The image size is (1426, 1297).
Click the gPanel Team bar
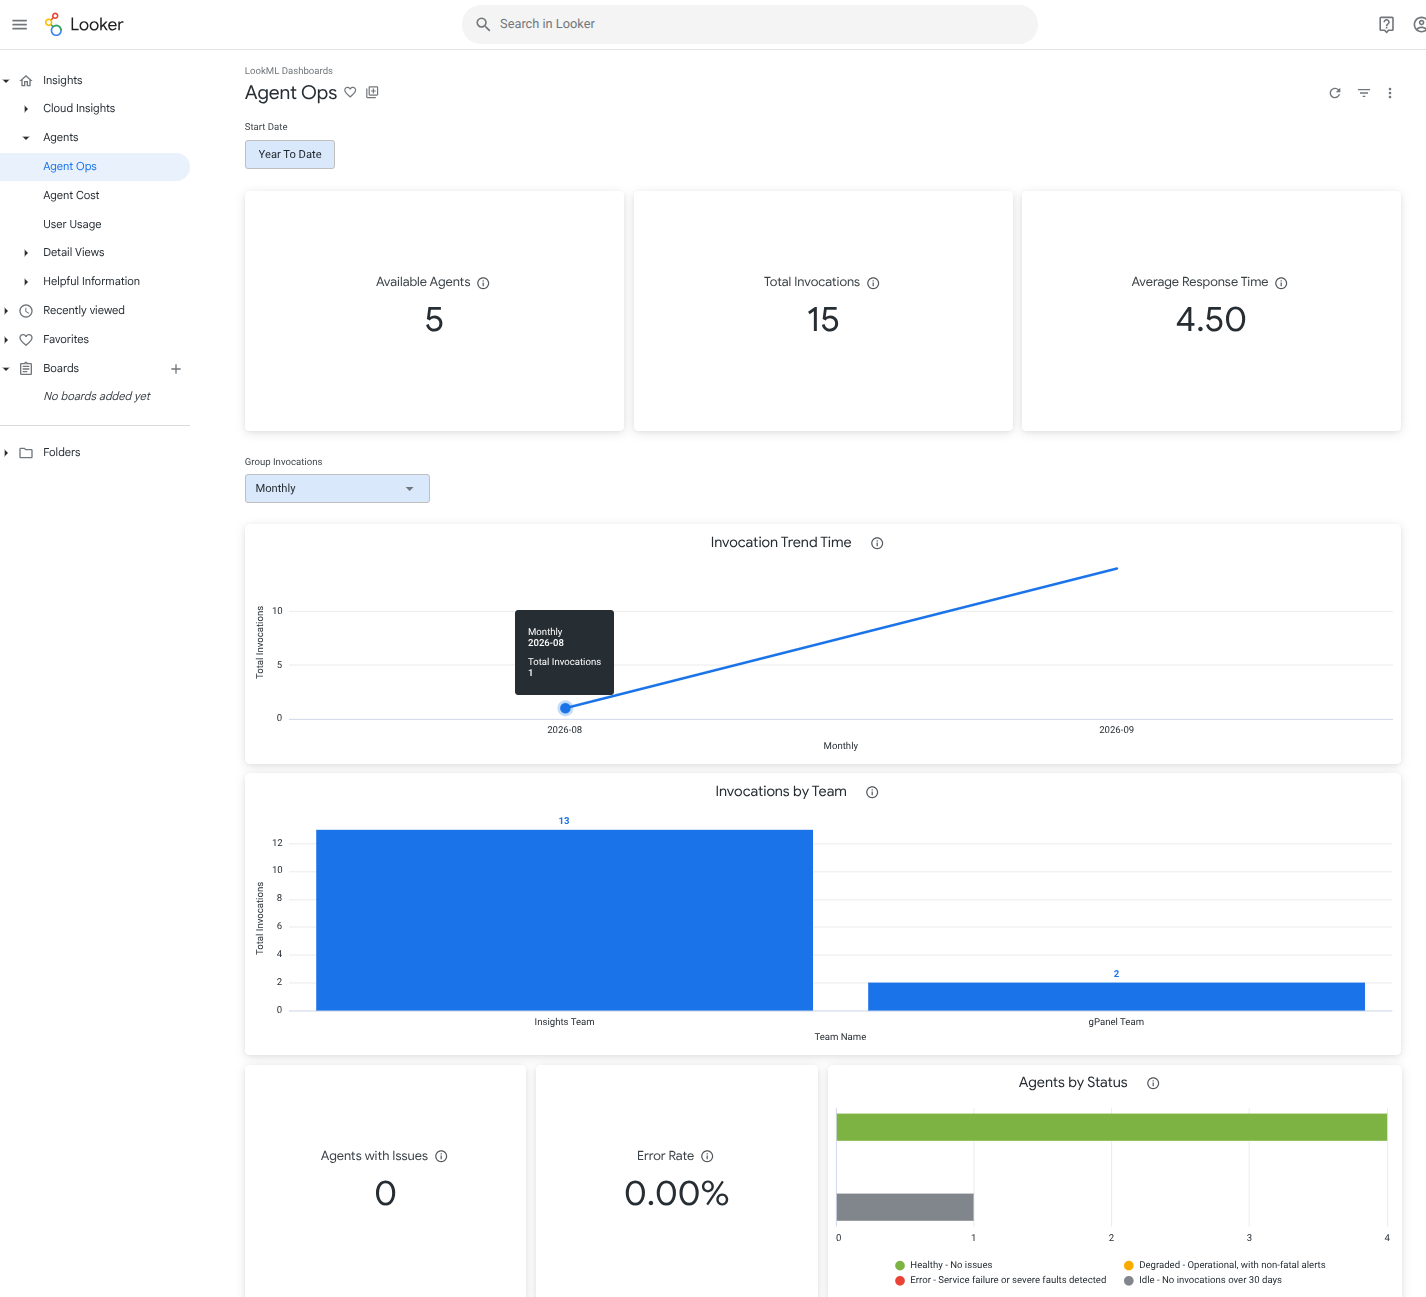click(x=1116, y=997)
